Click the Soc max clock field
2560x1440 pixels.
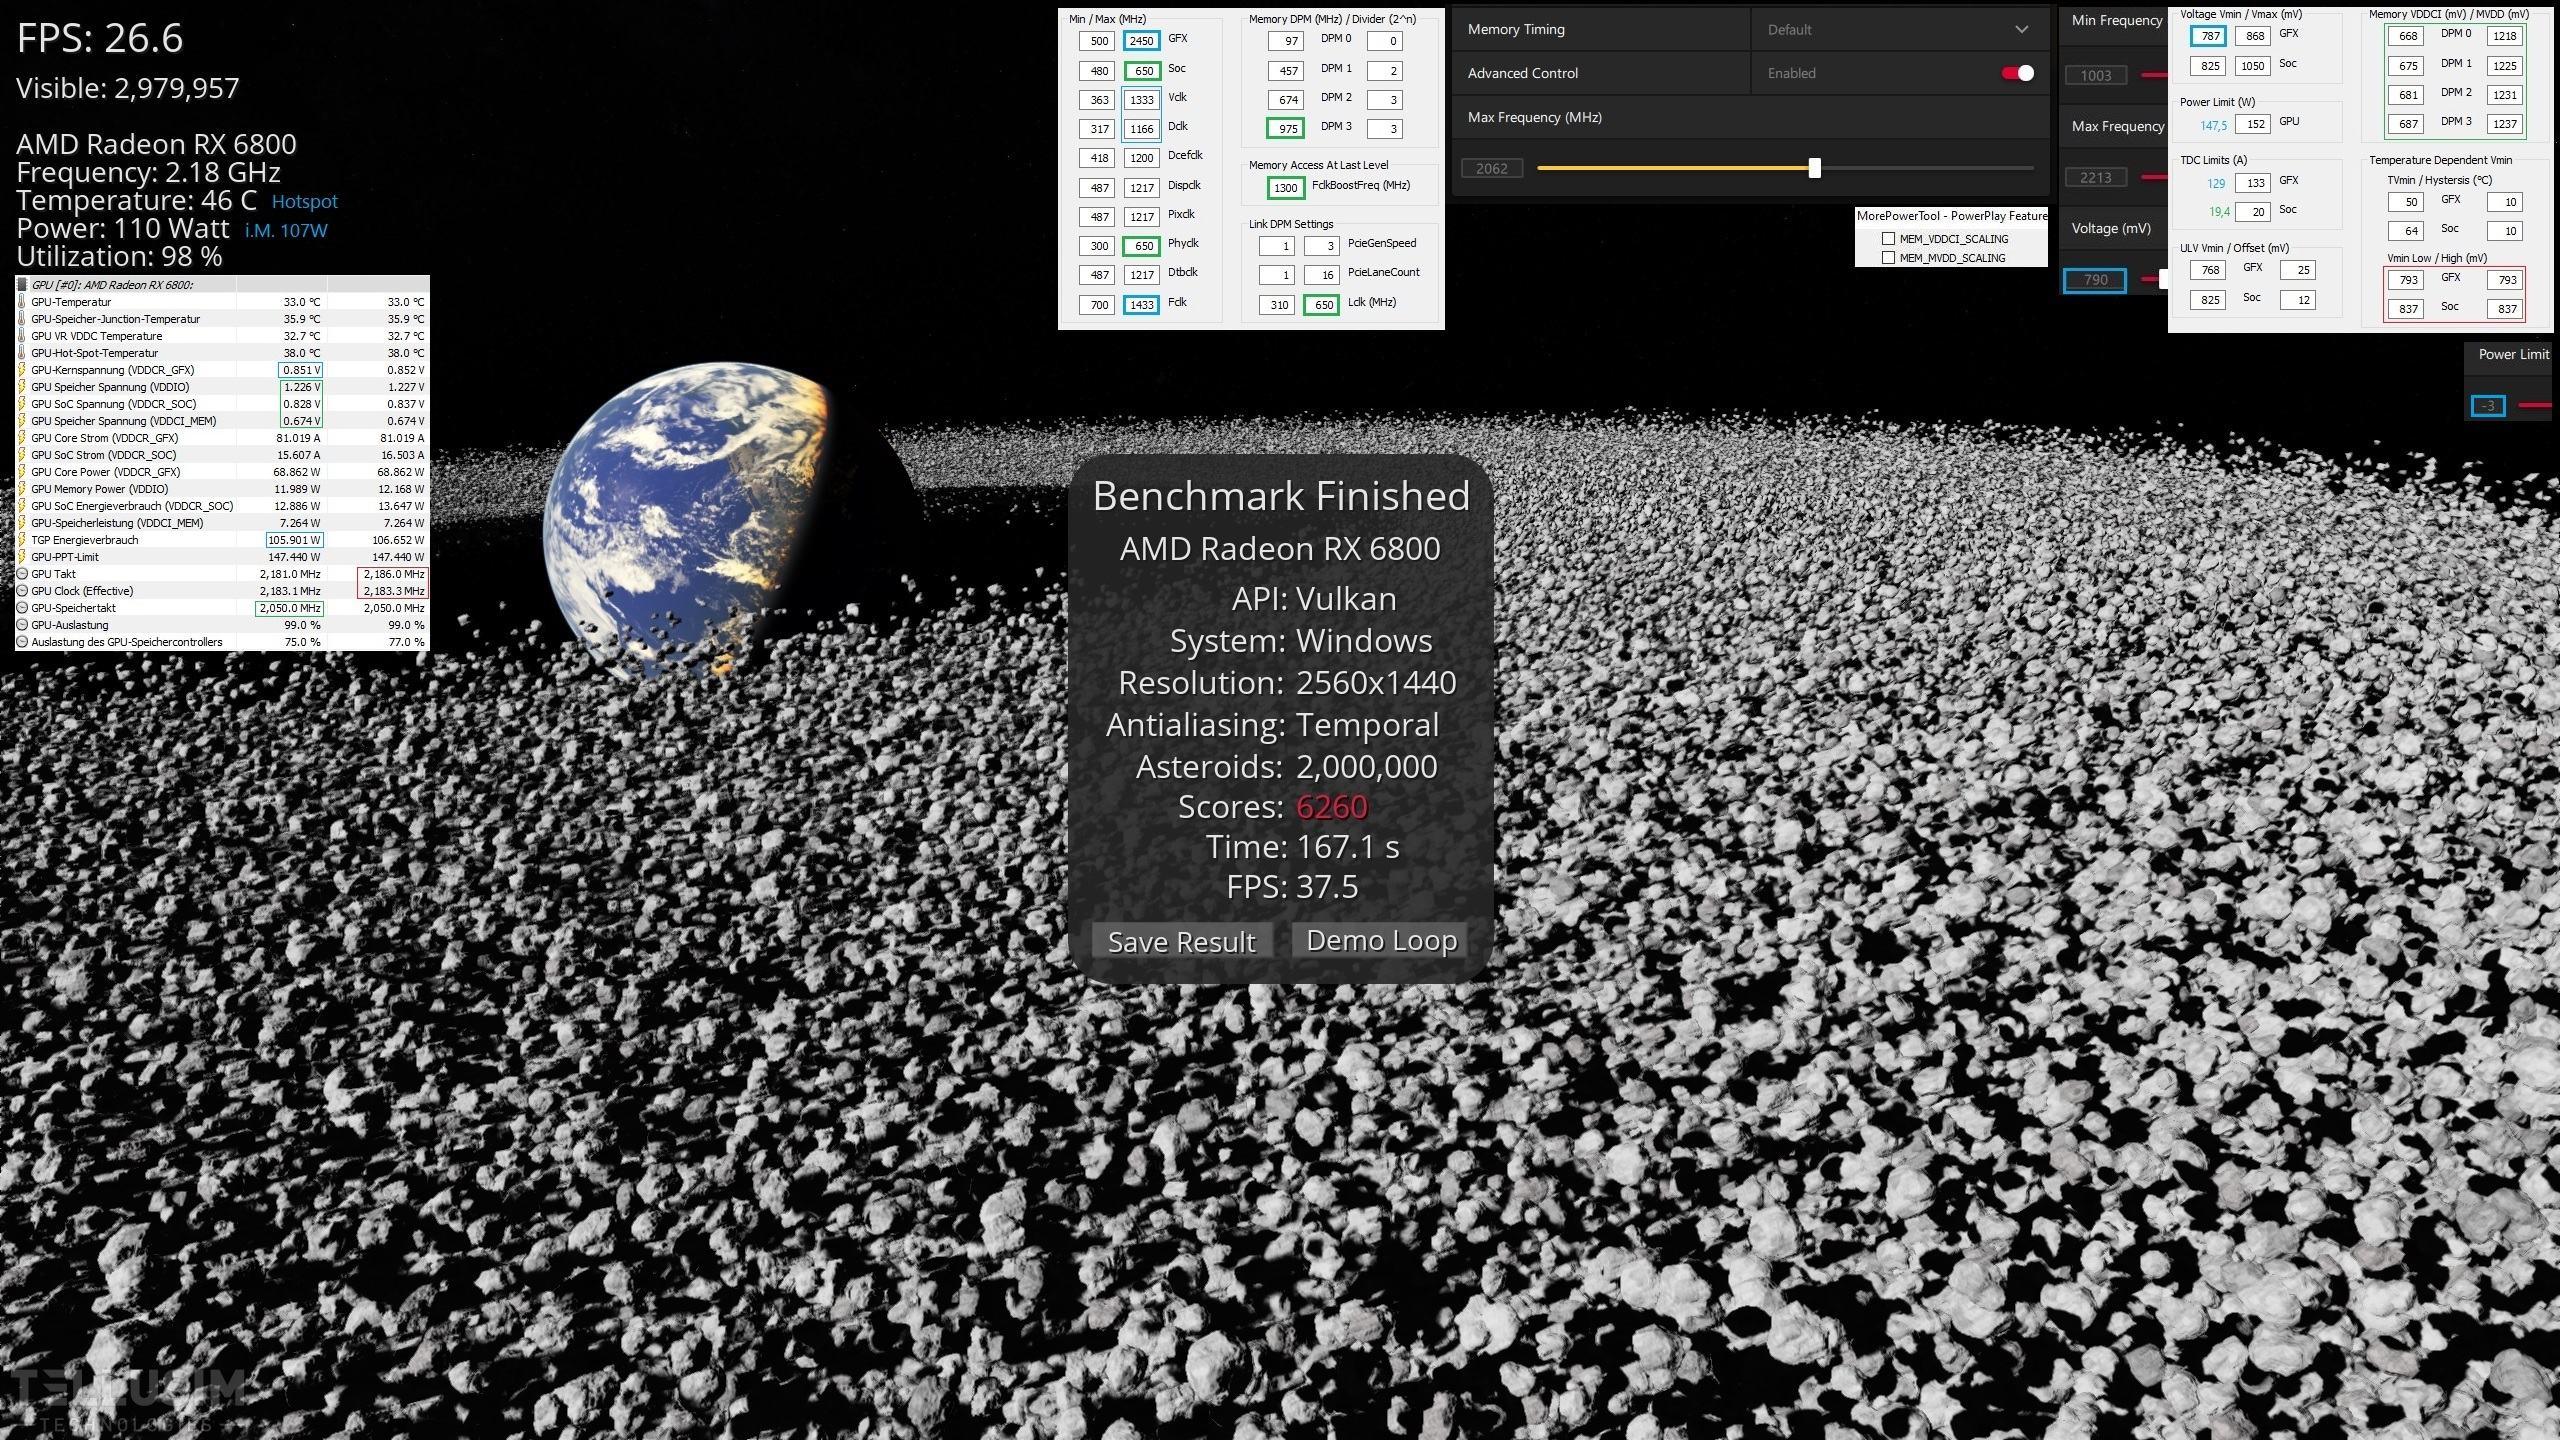(1141, 71)
